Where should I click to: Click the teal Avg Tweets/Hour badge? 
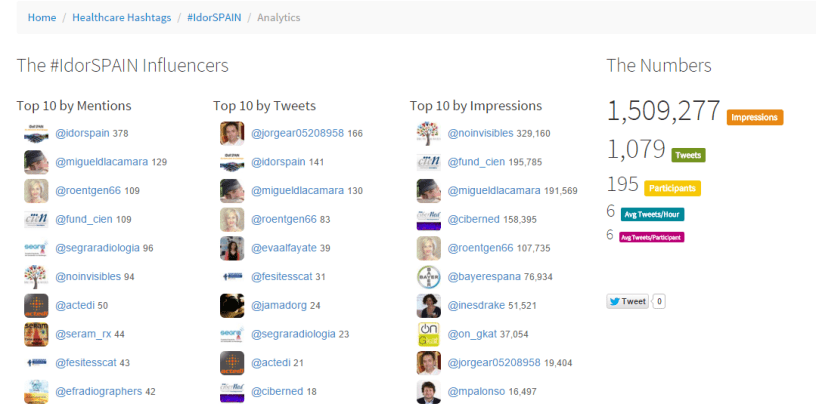[x=652, y=214]
